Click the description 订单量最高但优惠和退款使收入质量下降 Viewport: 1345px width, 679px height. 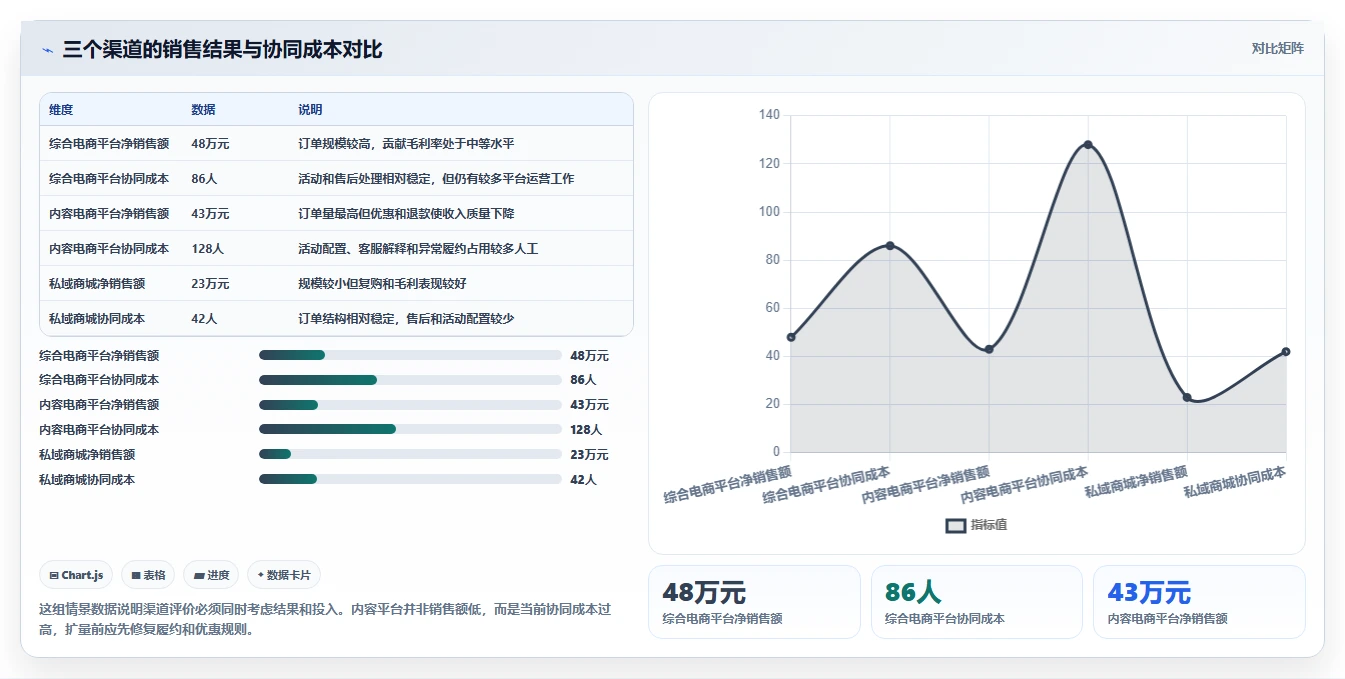pos(406,214)
